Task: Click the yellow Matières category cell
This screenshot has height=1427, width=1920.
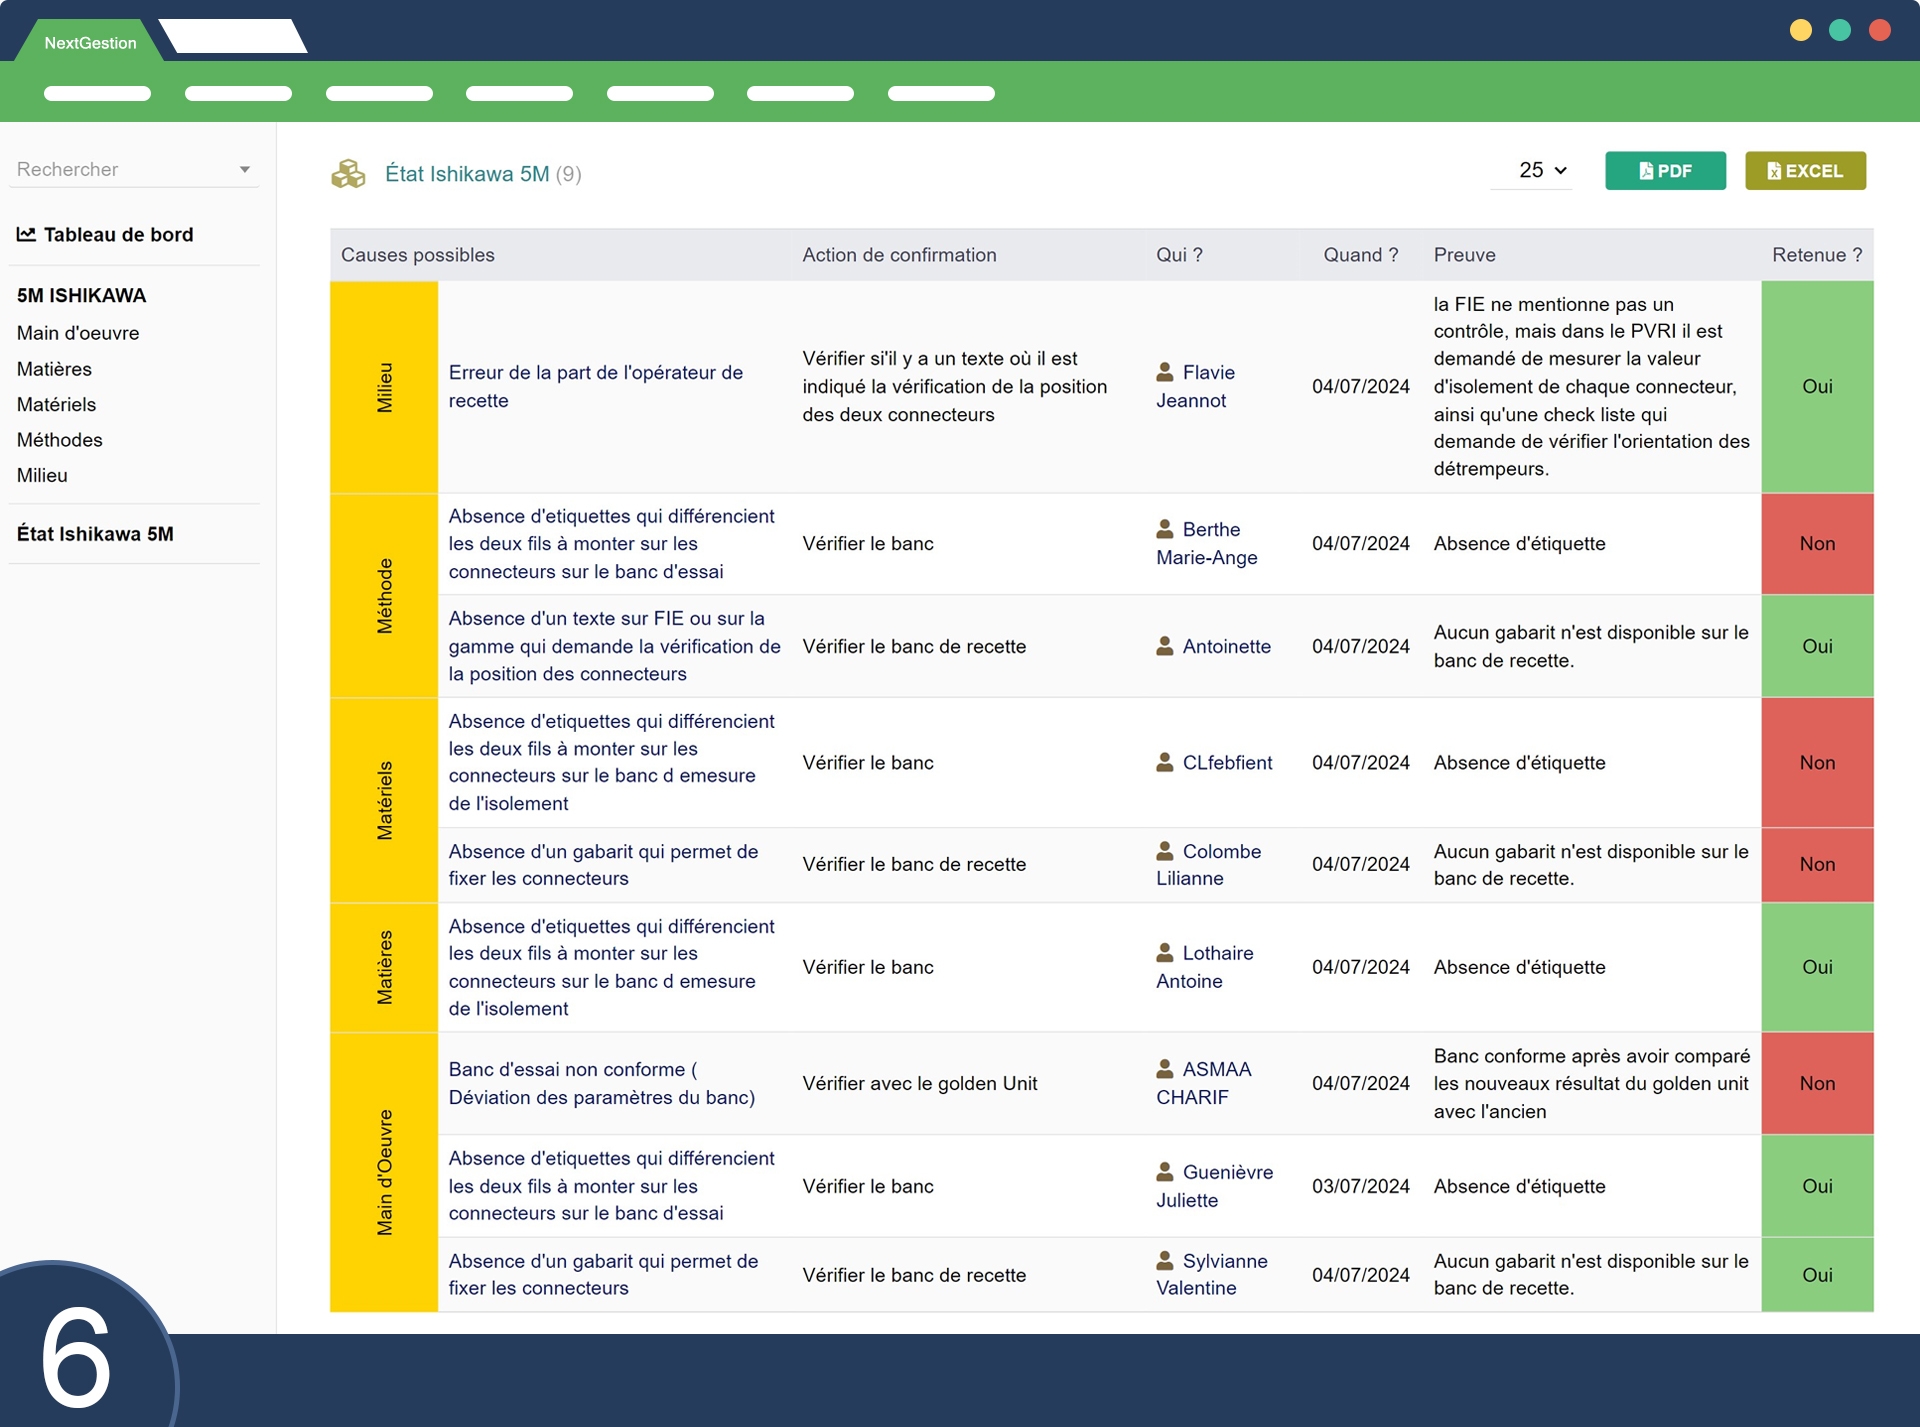Action: [x=384, y=967]
